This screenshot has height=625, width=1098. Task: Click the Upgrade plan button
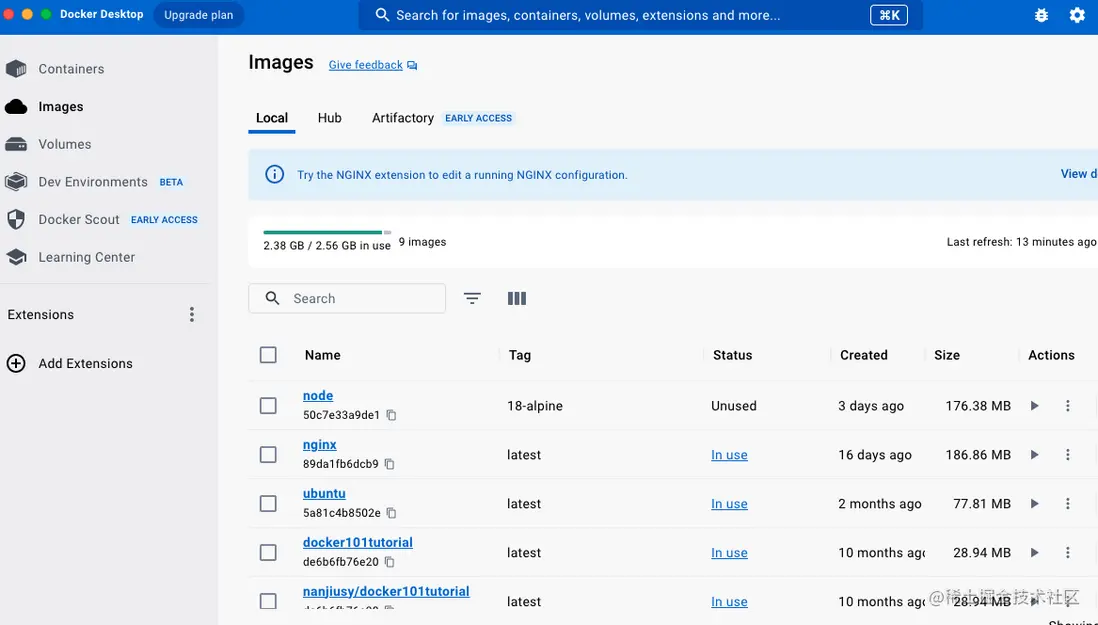click(199, 15)
